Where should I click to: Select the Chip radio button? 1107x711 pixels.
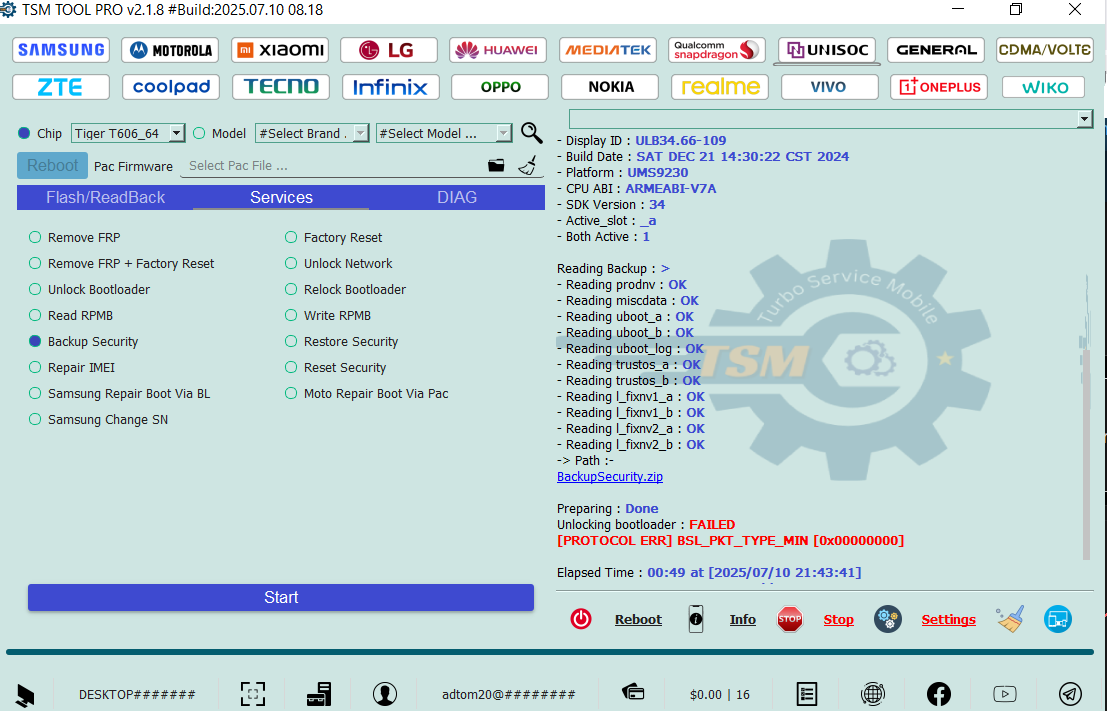[x=25, y=133]
